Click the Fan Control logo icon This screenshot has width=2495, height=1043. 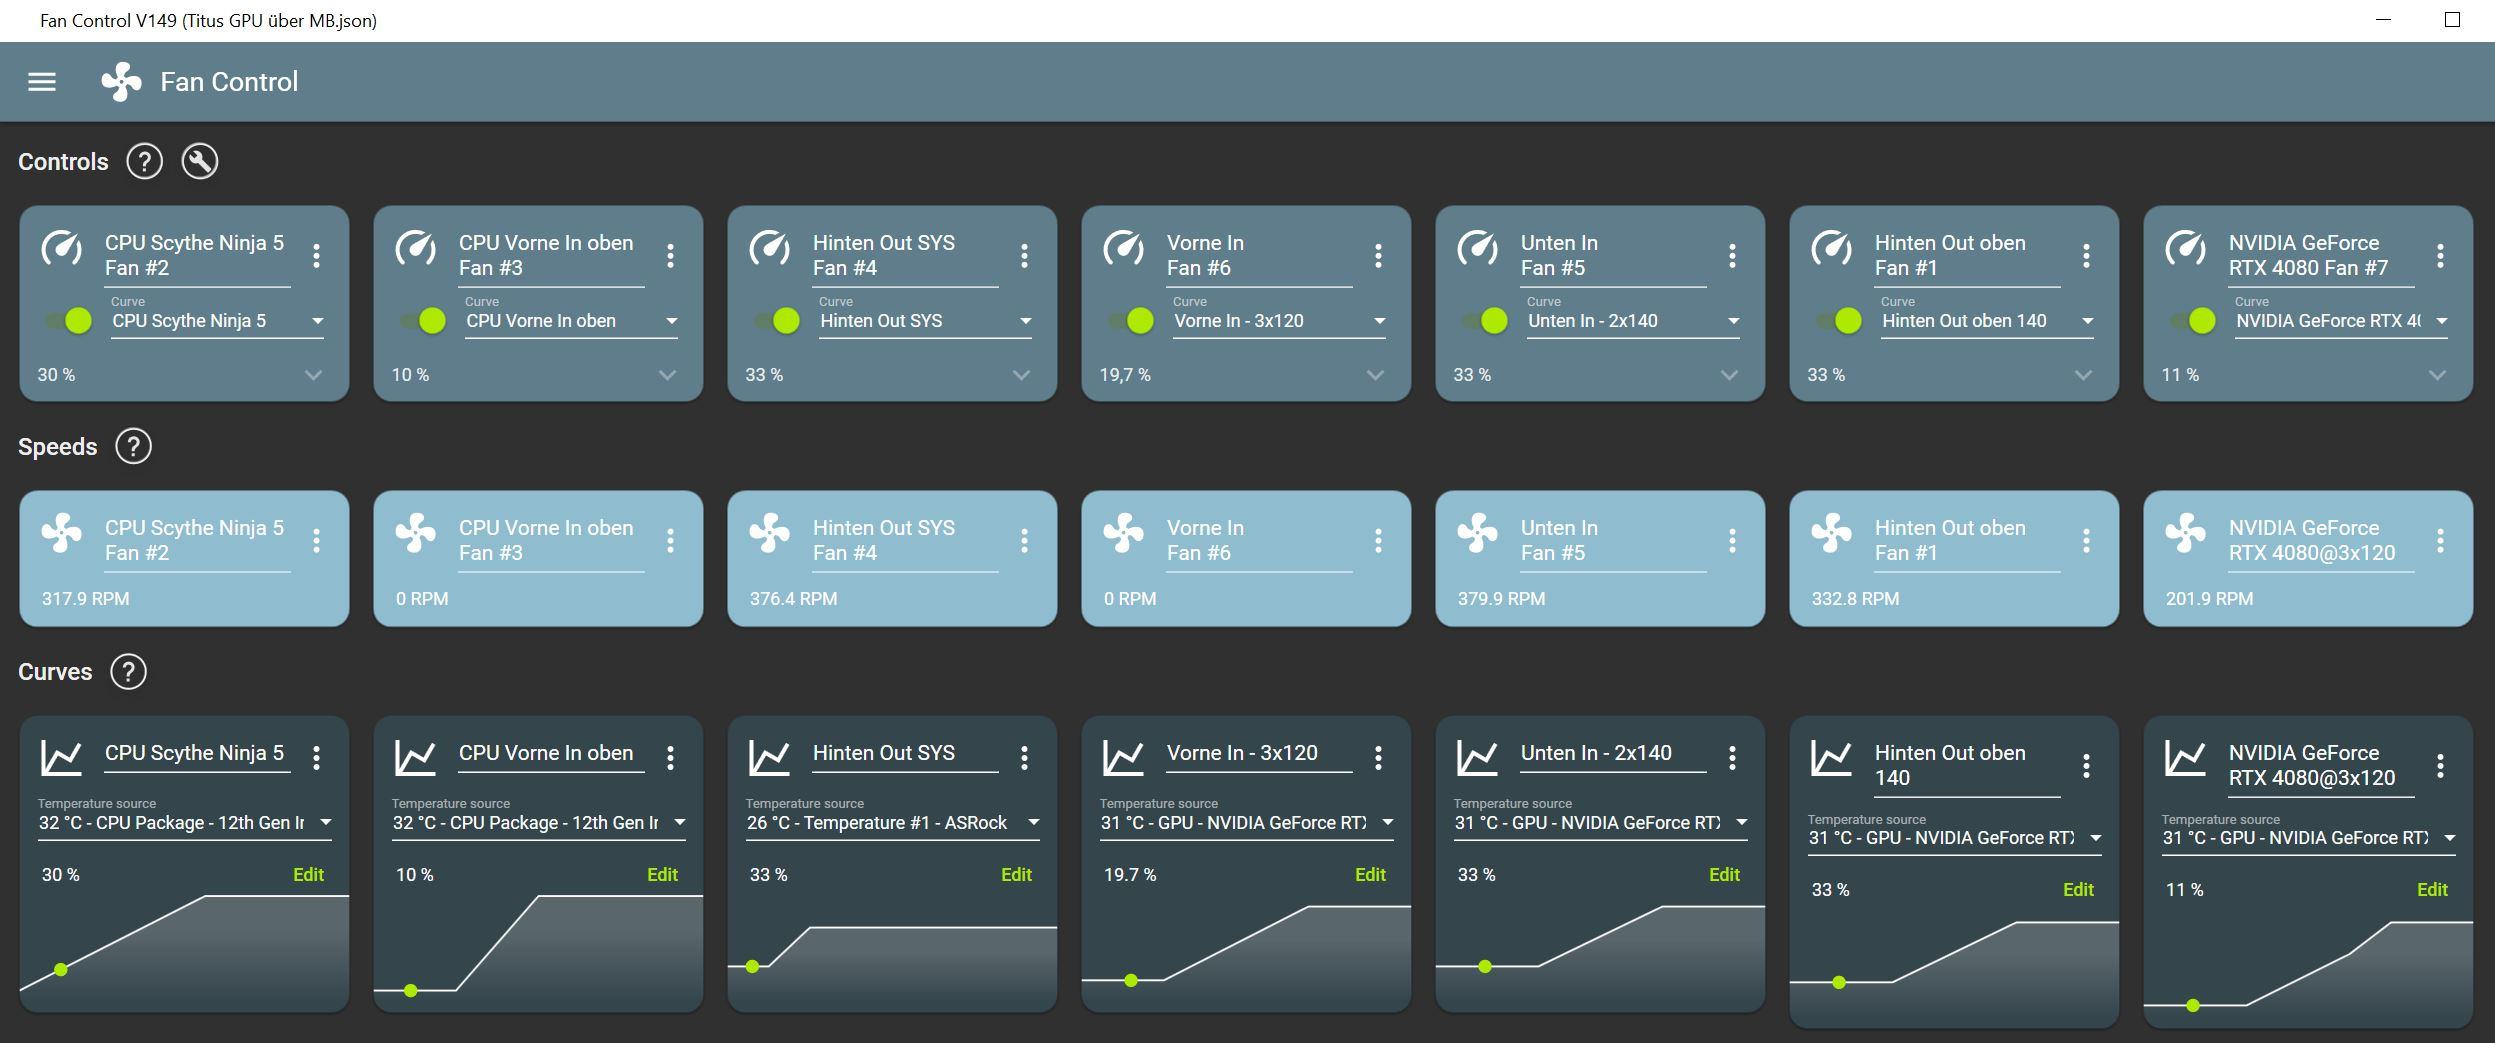point(121,82)
